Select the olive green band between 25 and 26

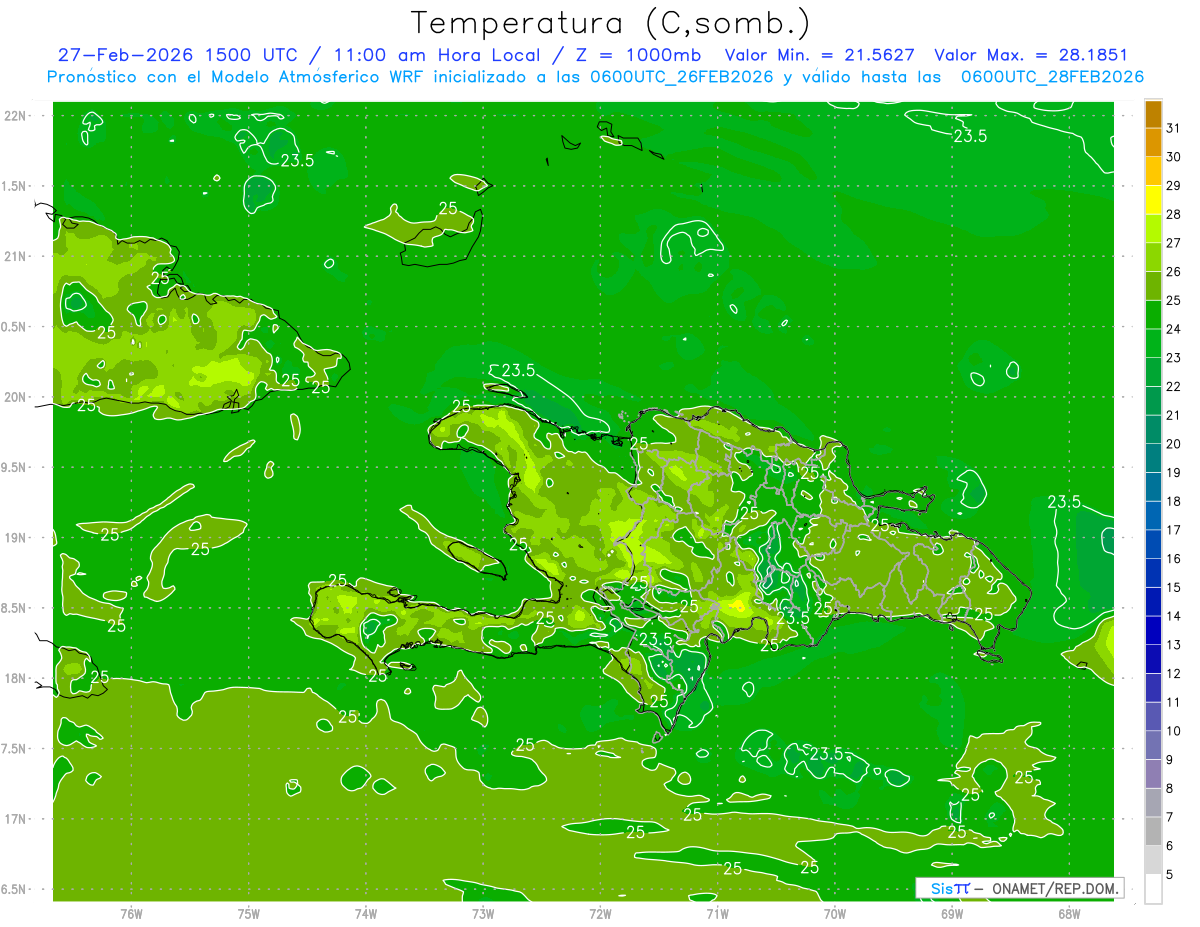[1153, 286]
